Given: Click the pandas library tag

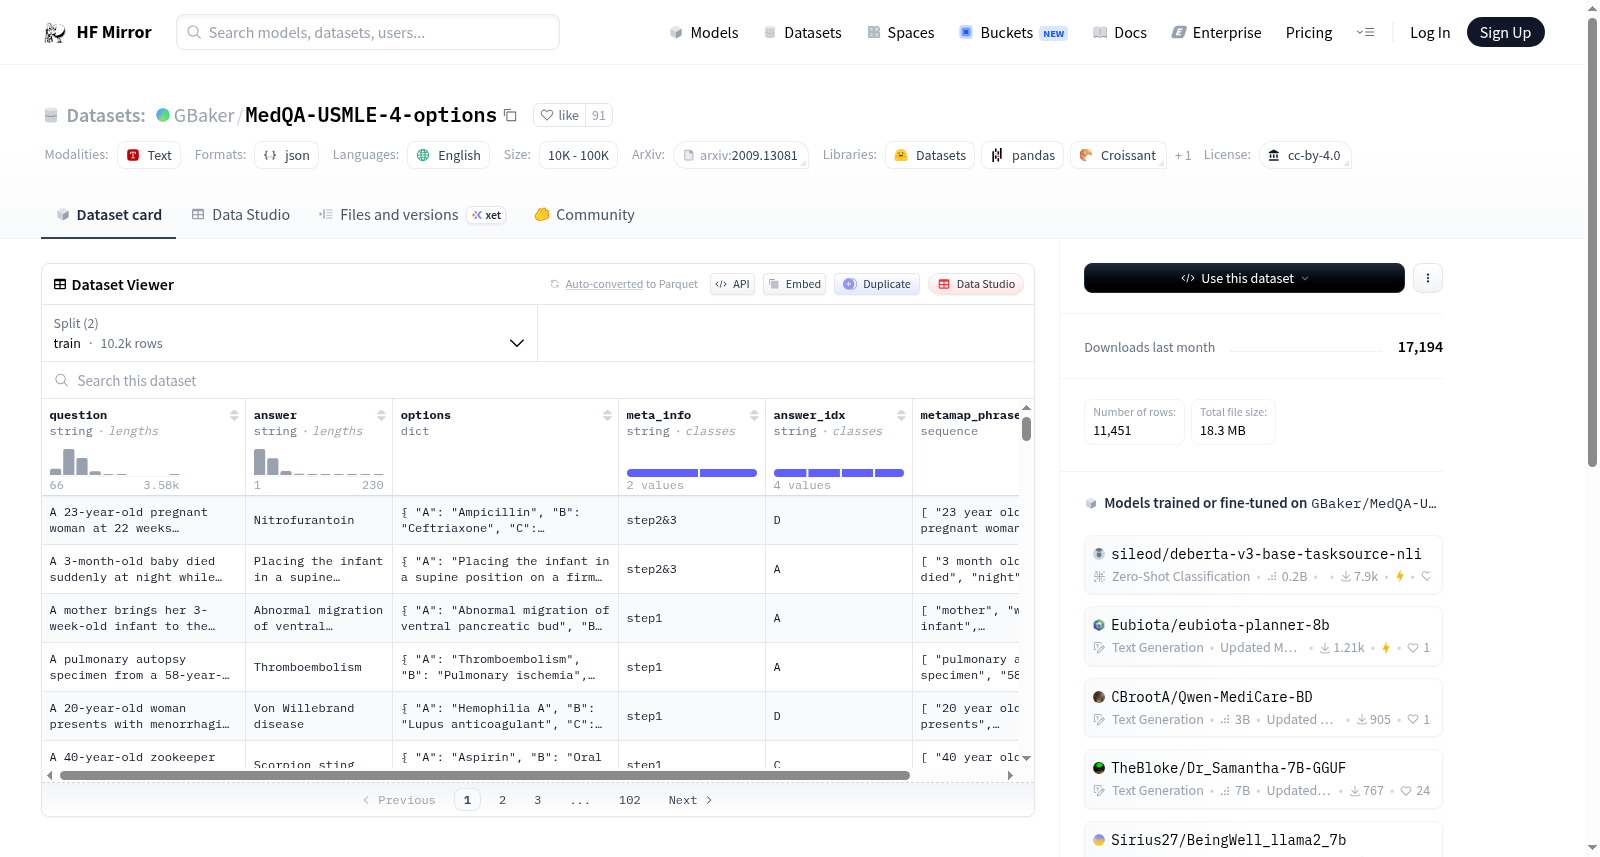Looking at the screenshot, I should [1023, 155].
